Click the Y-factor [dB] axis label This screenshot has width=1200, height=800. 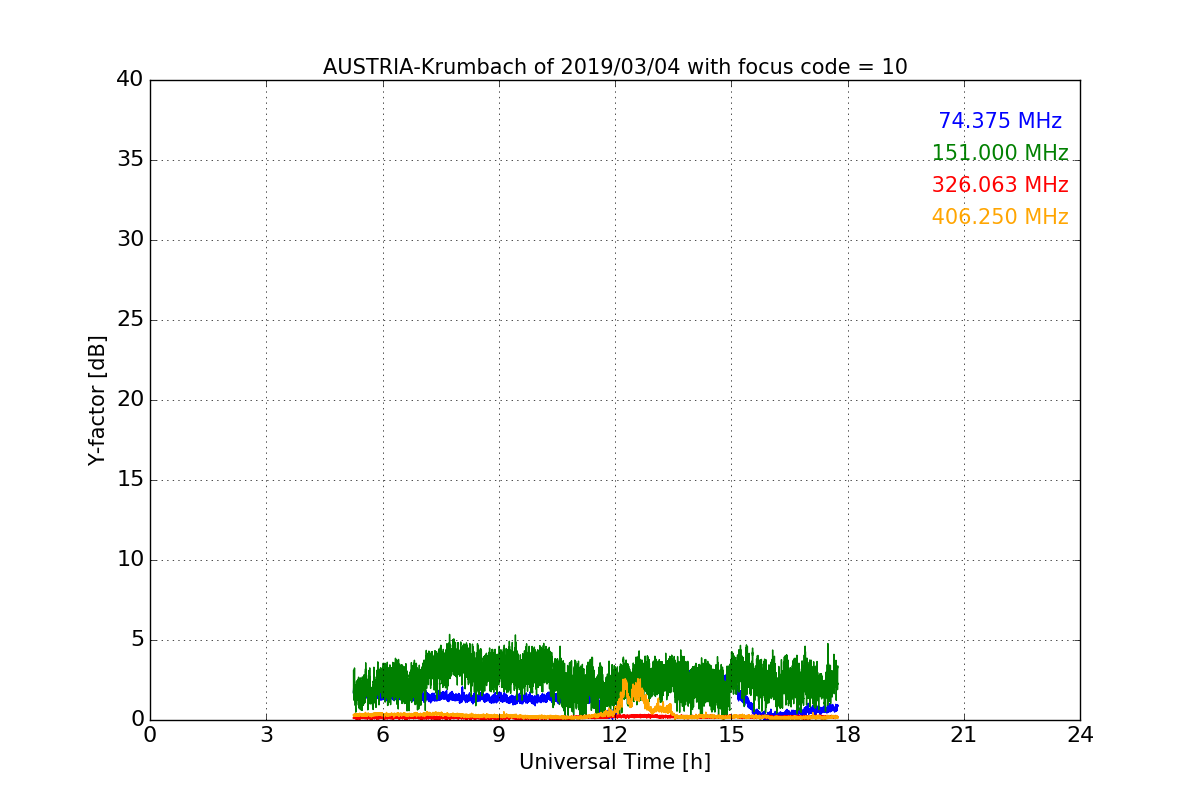[97, 400]
